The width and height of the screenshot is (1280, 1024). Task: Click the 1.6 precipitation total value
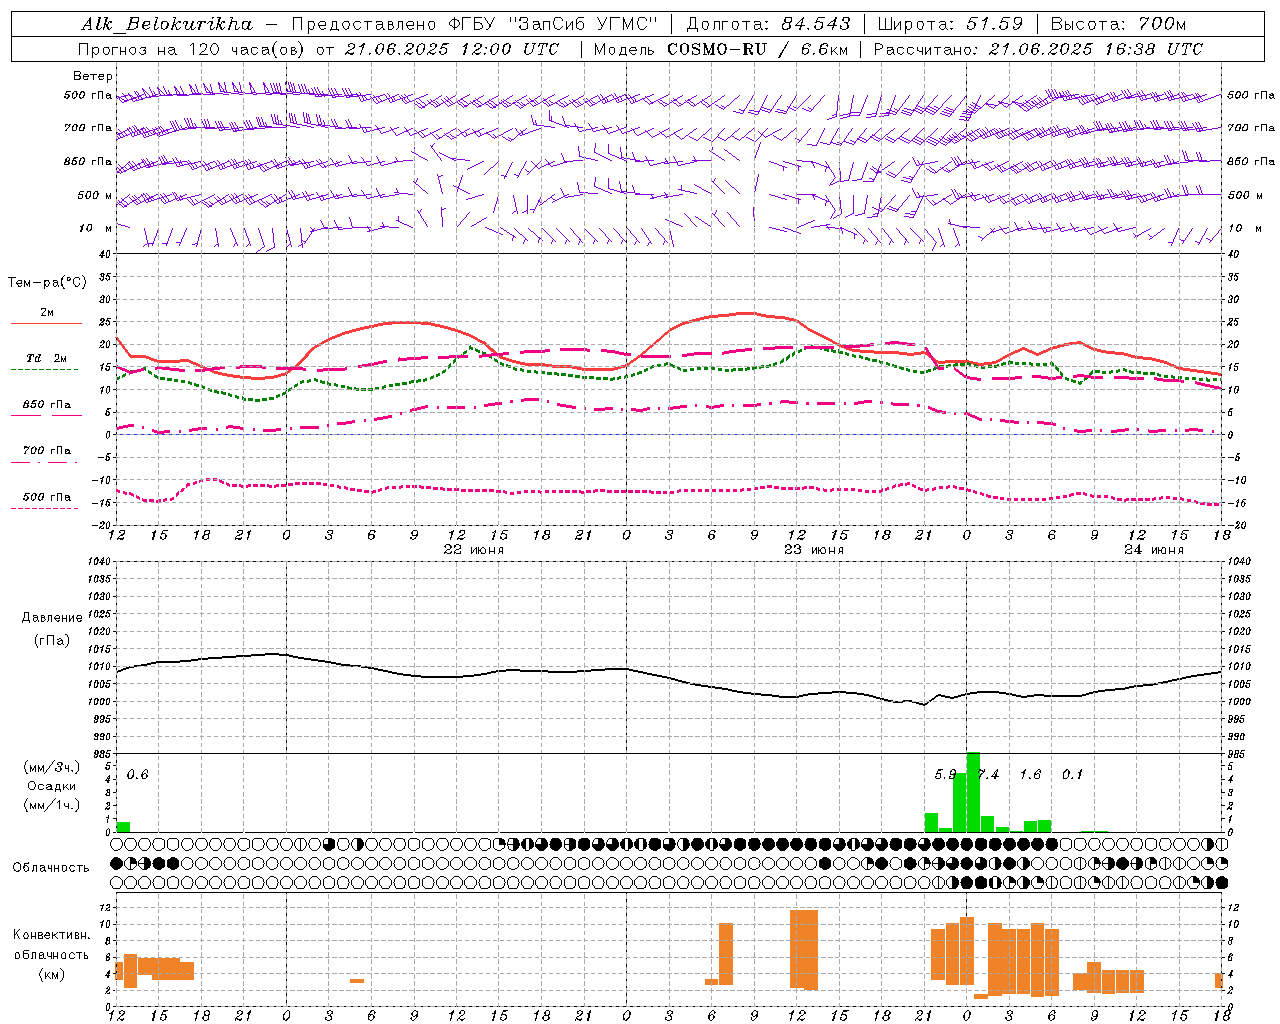click(1030, 775)
